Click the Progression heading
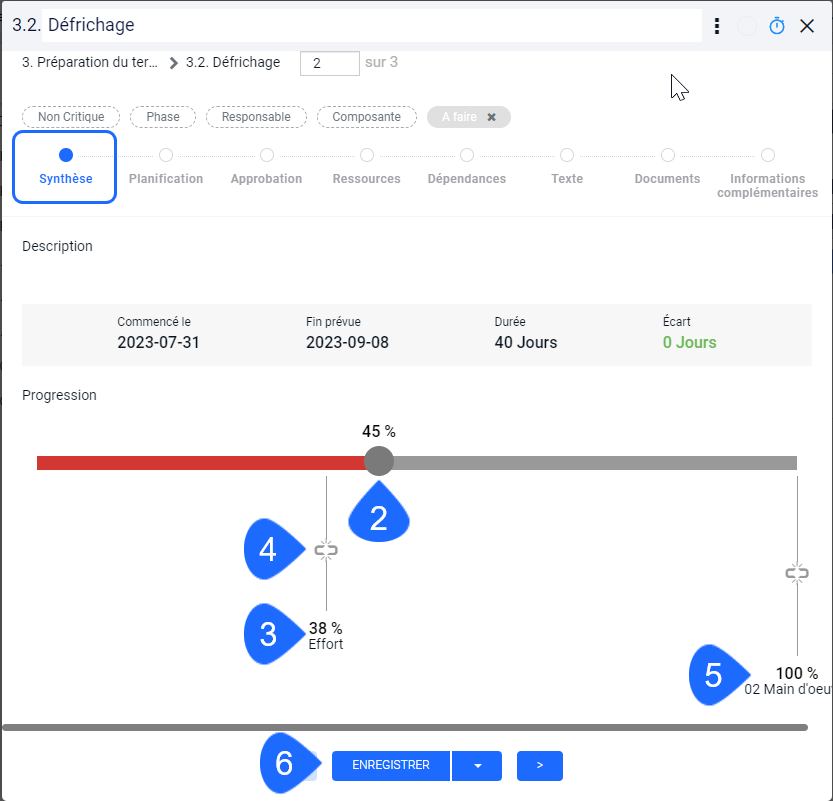The image size is (833, 801). pyautogui.click(x=60, y=395)
